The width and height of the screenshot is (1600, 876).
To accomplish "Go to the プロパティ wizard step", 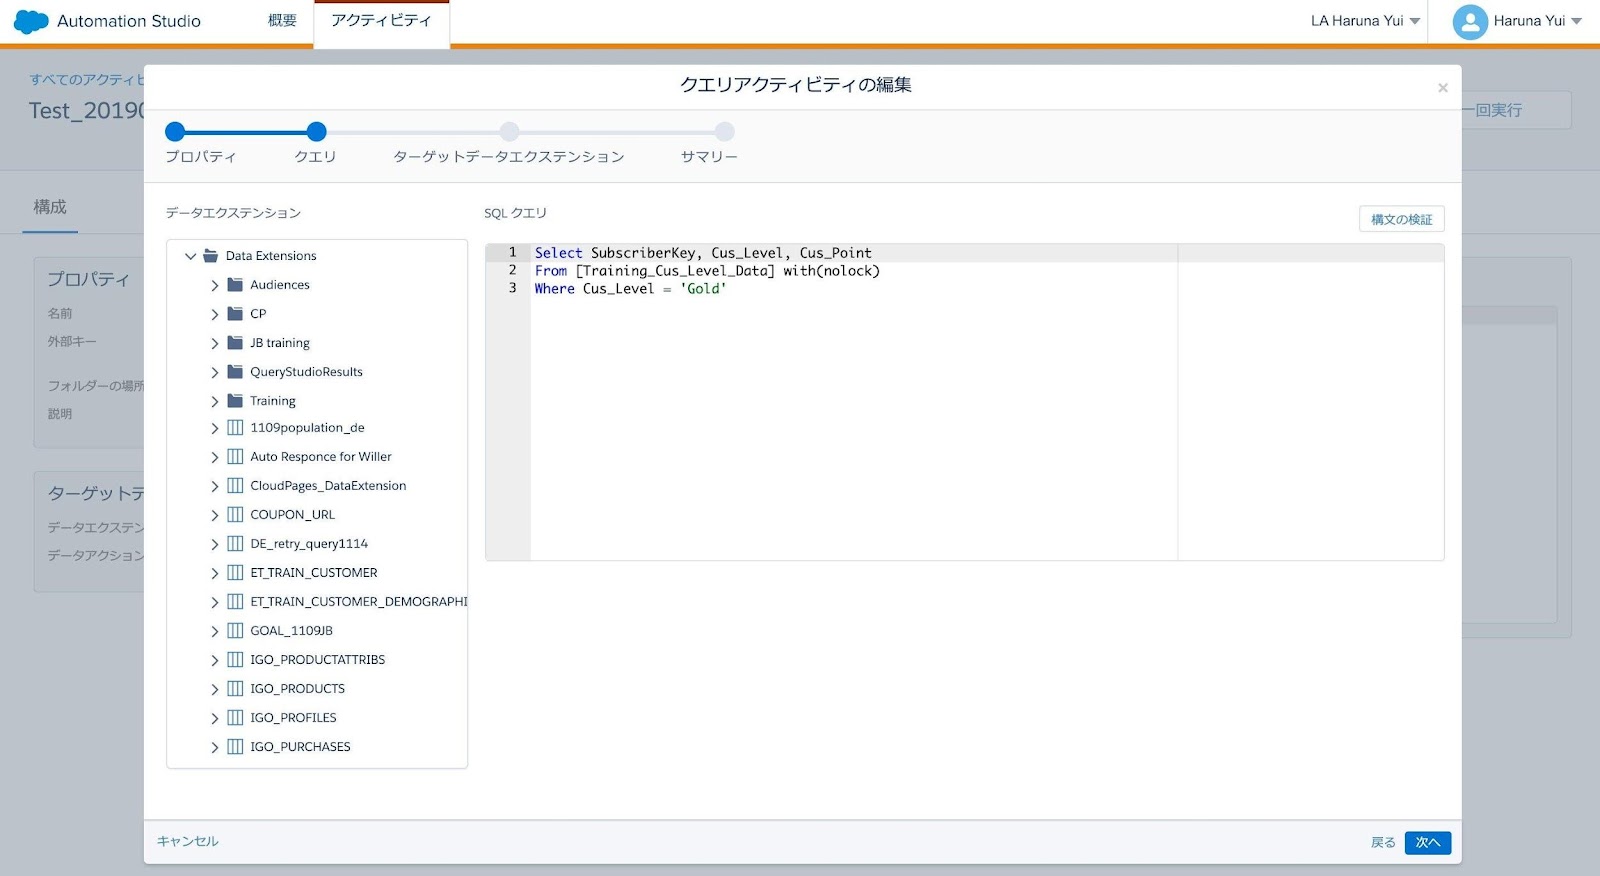I will [175, 131].
